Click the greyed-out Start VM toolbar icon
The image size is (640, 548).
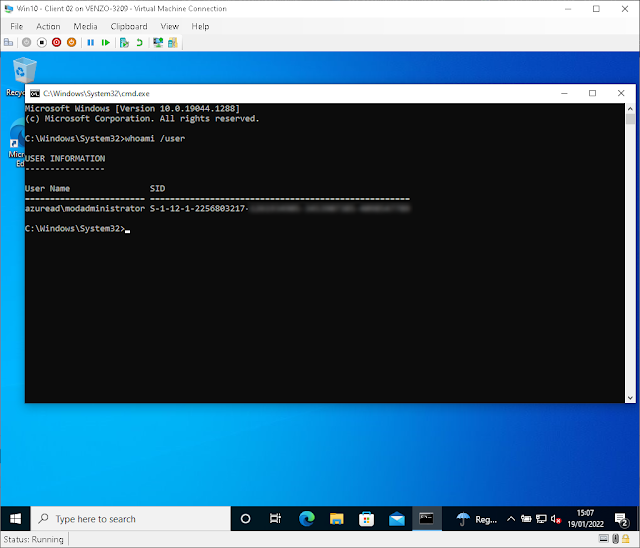pos(27,42)
